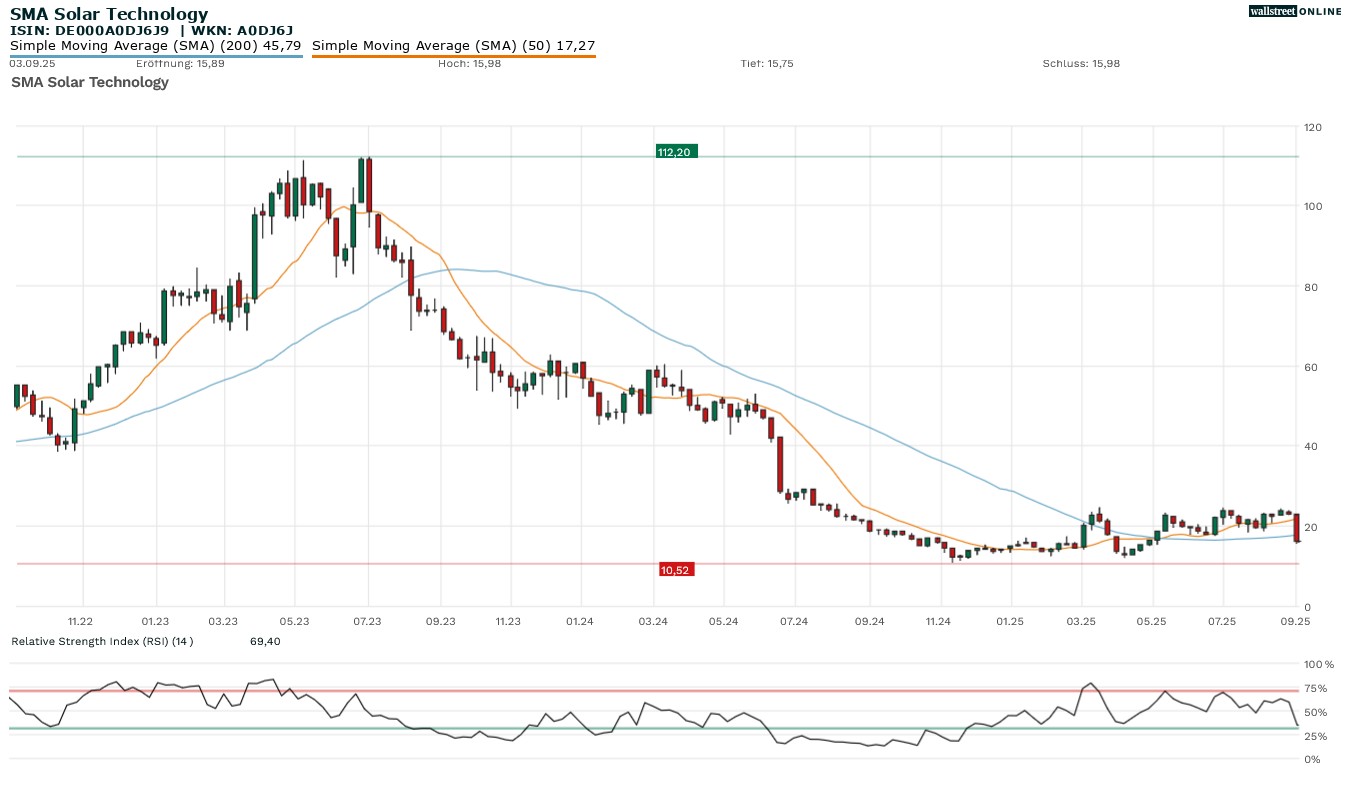This screenshot has width=1349, height=786.
Task: Click the 03.25 date axis label
Action: pyautogui.click(x=1081, y=622)
